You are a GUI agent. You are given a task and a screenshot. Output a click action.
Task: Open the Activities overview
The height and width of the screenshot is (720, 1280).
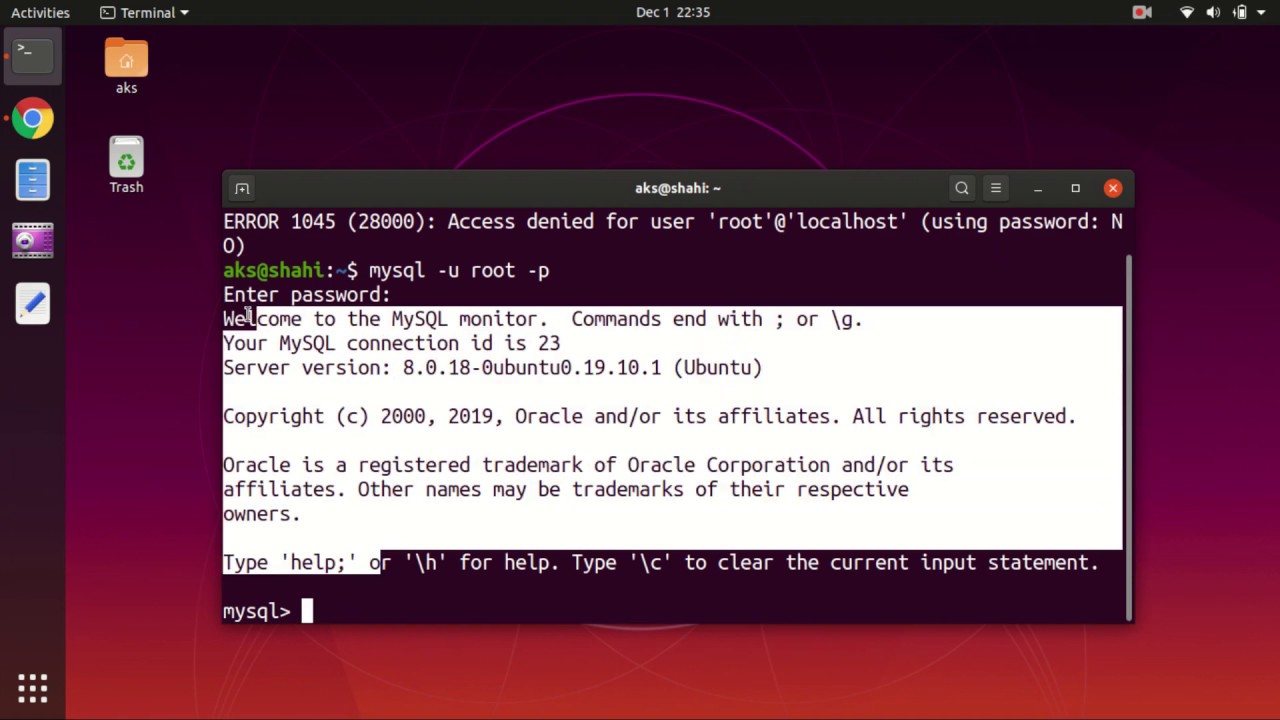point(40,12)
